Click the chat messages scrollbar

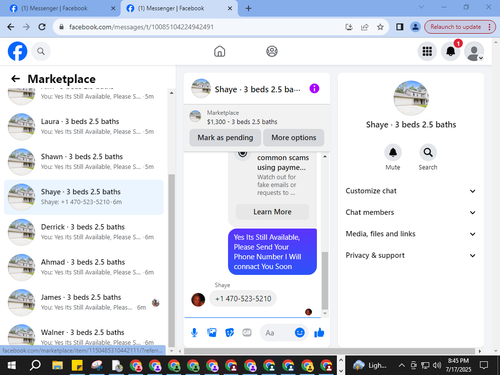point(325,280)
